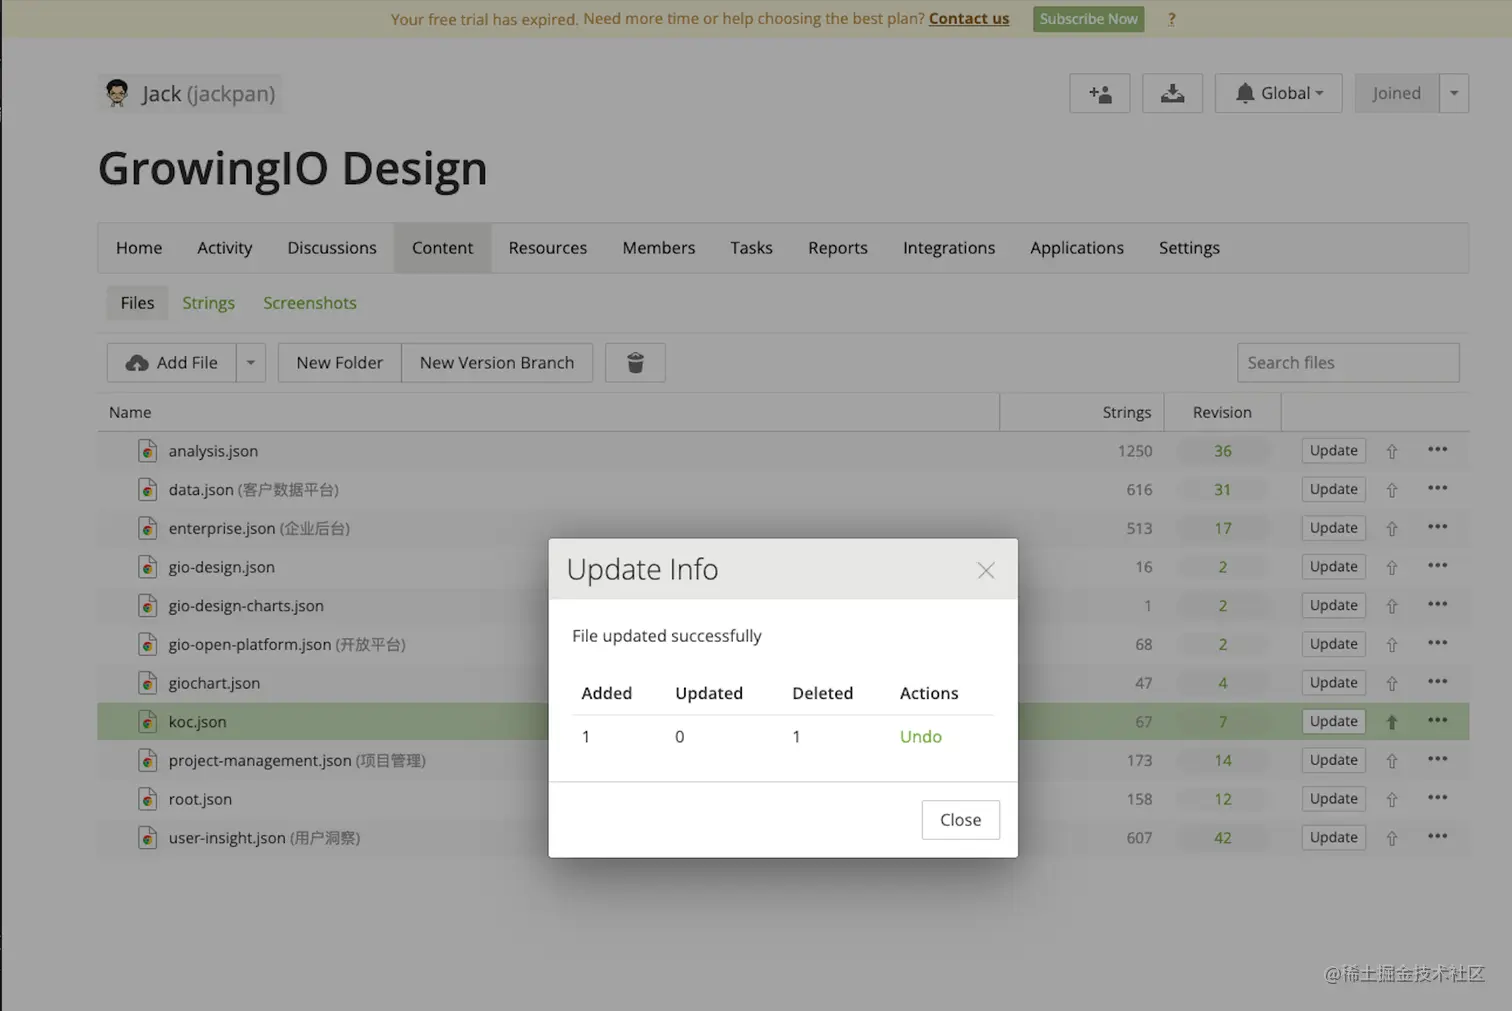The image size is (1512, 1011).
Task: Open the Members tab
Action: tap(659, 248)
